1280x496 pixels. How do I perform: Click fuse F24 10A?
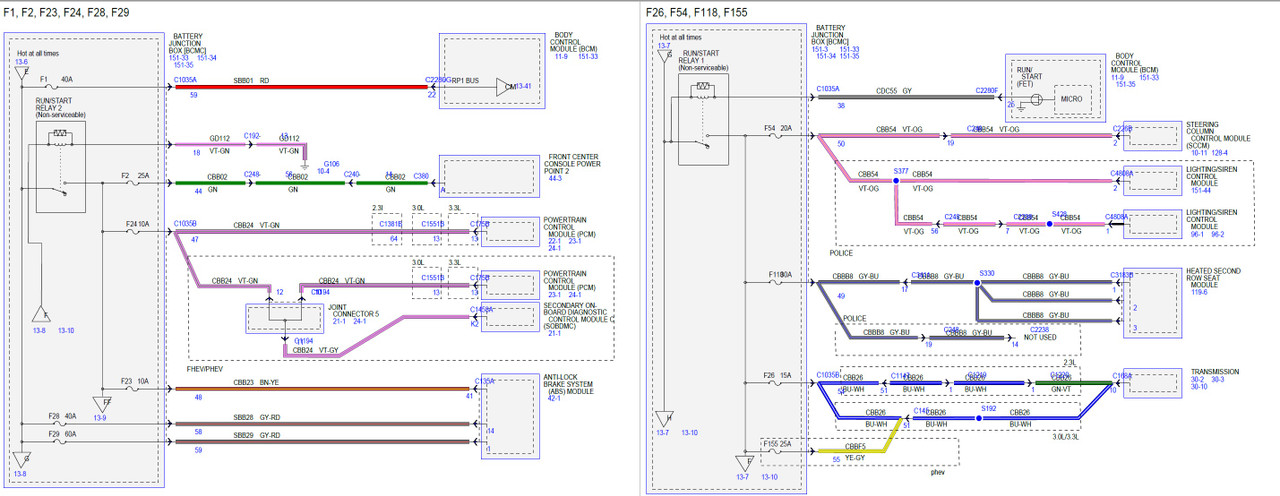point(140,224)
